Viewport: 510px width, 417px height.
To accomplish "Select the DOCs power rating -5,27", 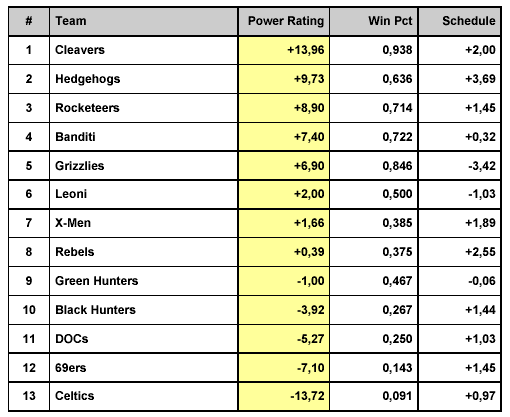I will [311, 339].
